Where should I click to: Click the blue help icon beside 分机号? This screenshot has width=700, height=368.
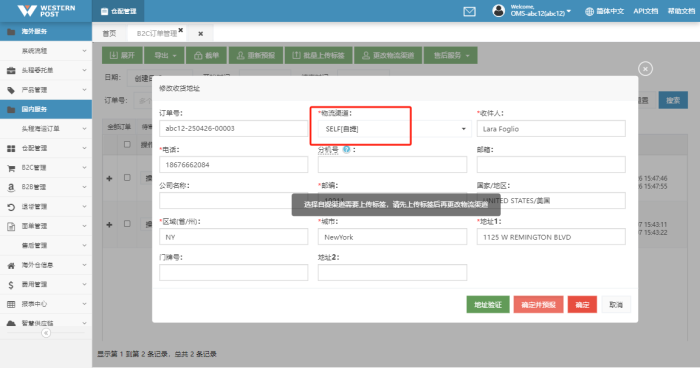point(346,150)
